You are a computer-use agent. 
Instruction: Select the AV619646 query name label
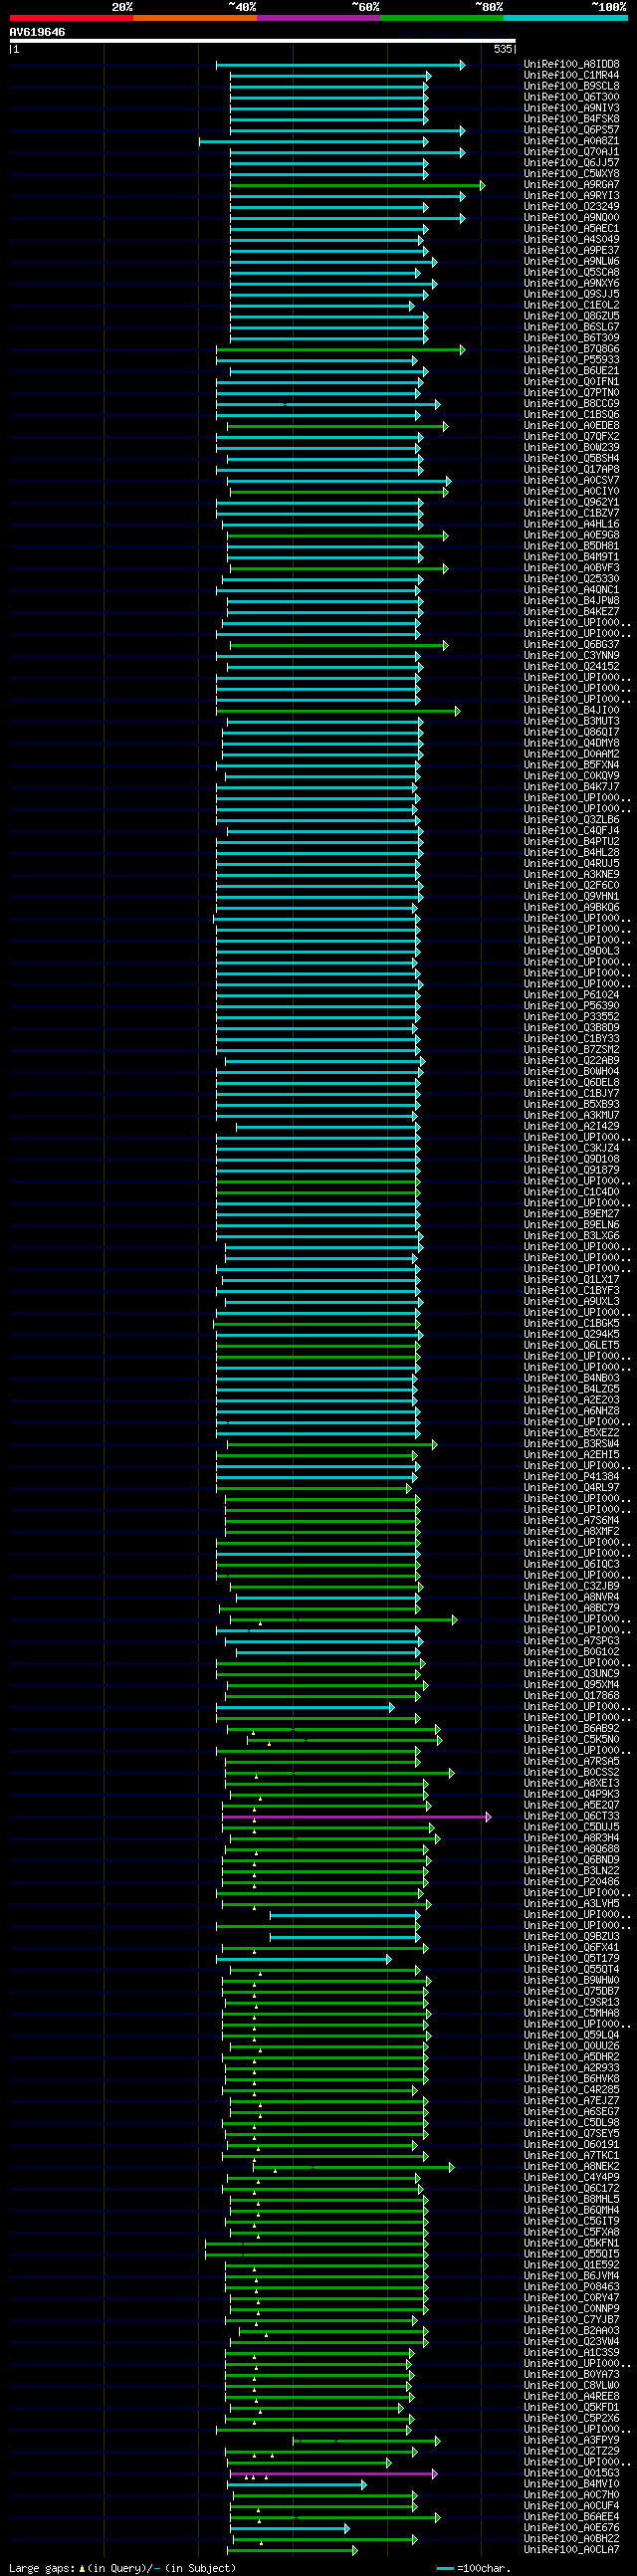pos(37,32)
